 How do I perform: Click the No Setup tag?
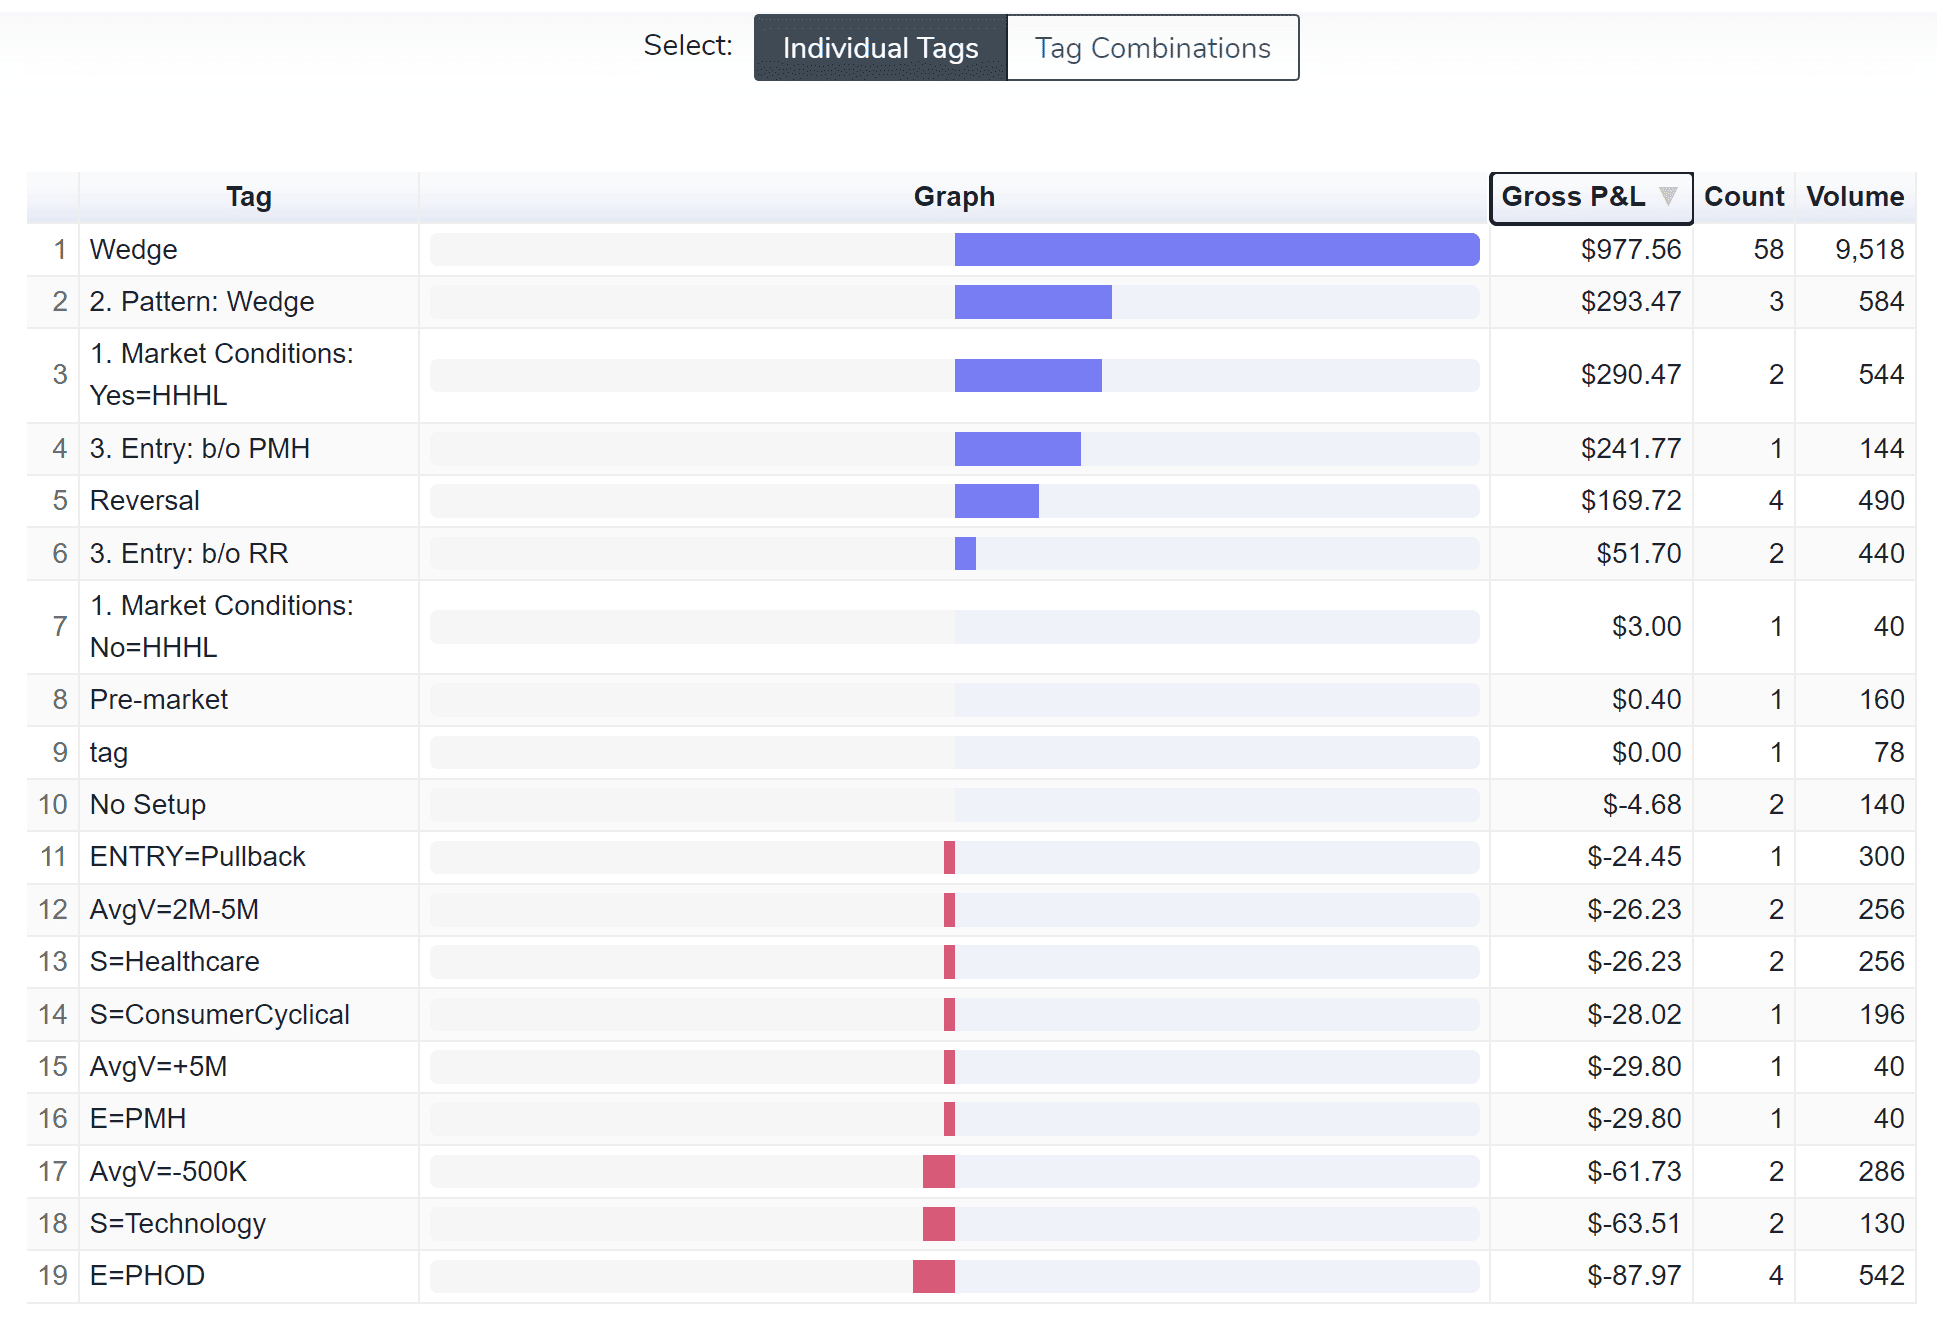pyautogui.click(x=147, y=805)
